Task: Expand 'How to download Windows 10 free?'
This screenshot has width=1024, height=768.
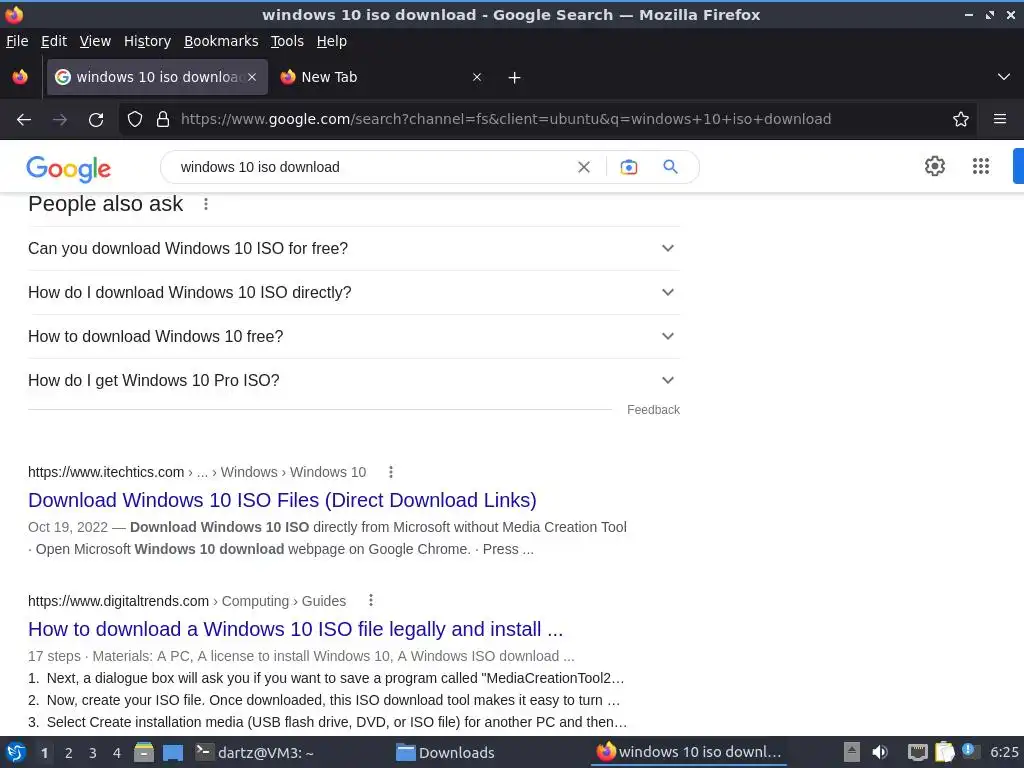Action: click(x=354, y=336)
